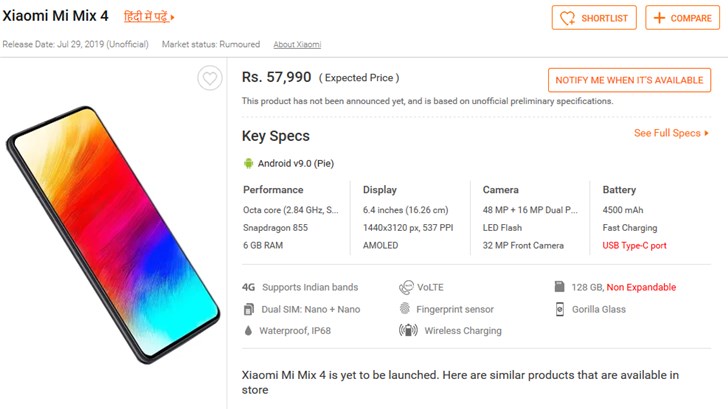The image size is (728, 409).
Task: Click the Non Expandable storage text
Action: click(641, 287)
